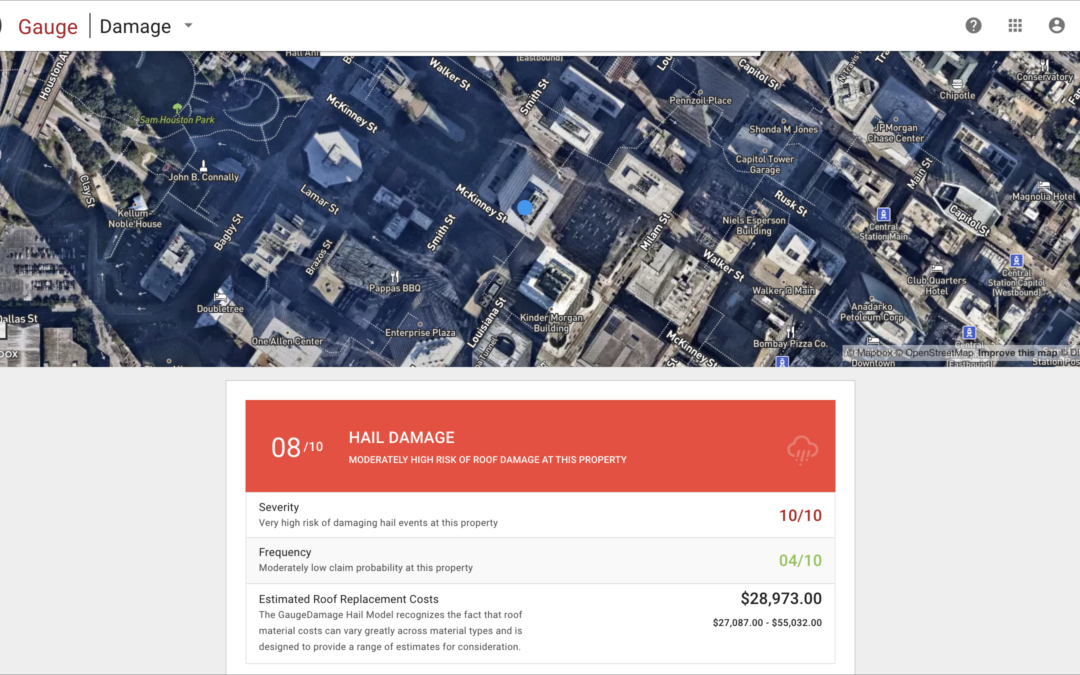Click the Chipotle restaurant icon
The image size is (1080, 675).
tap(957, 84)
